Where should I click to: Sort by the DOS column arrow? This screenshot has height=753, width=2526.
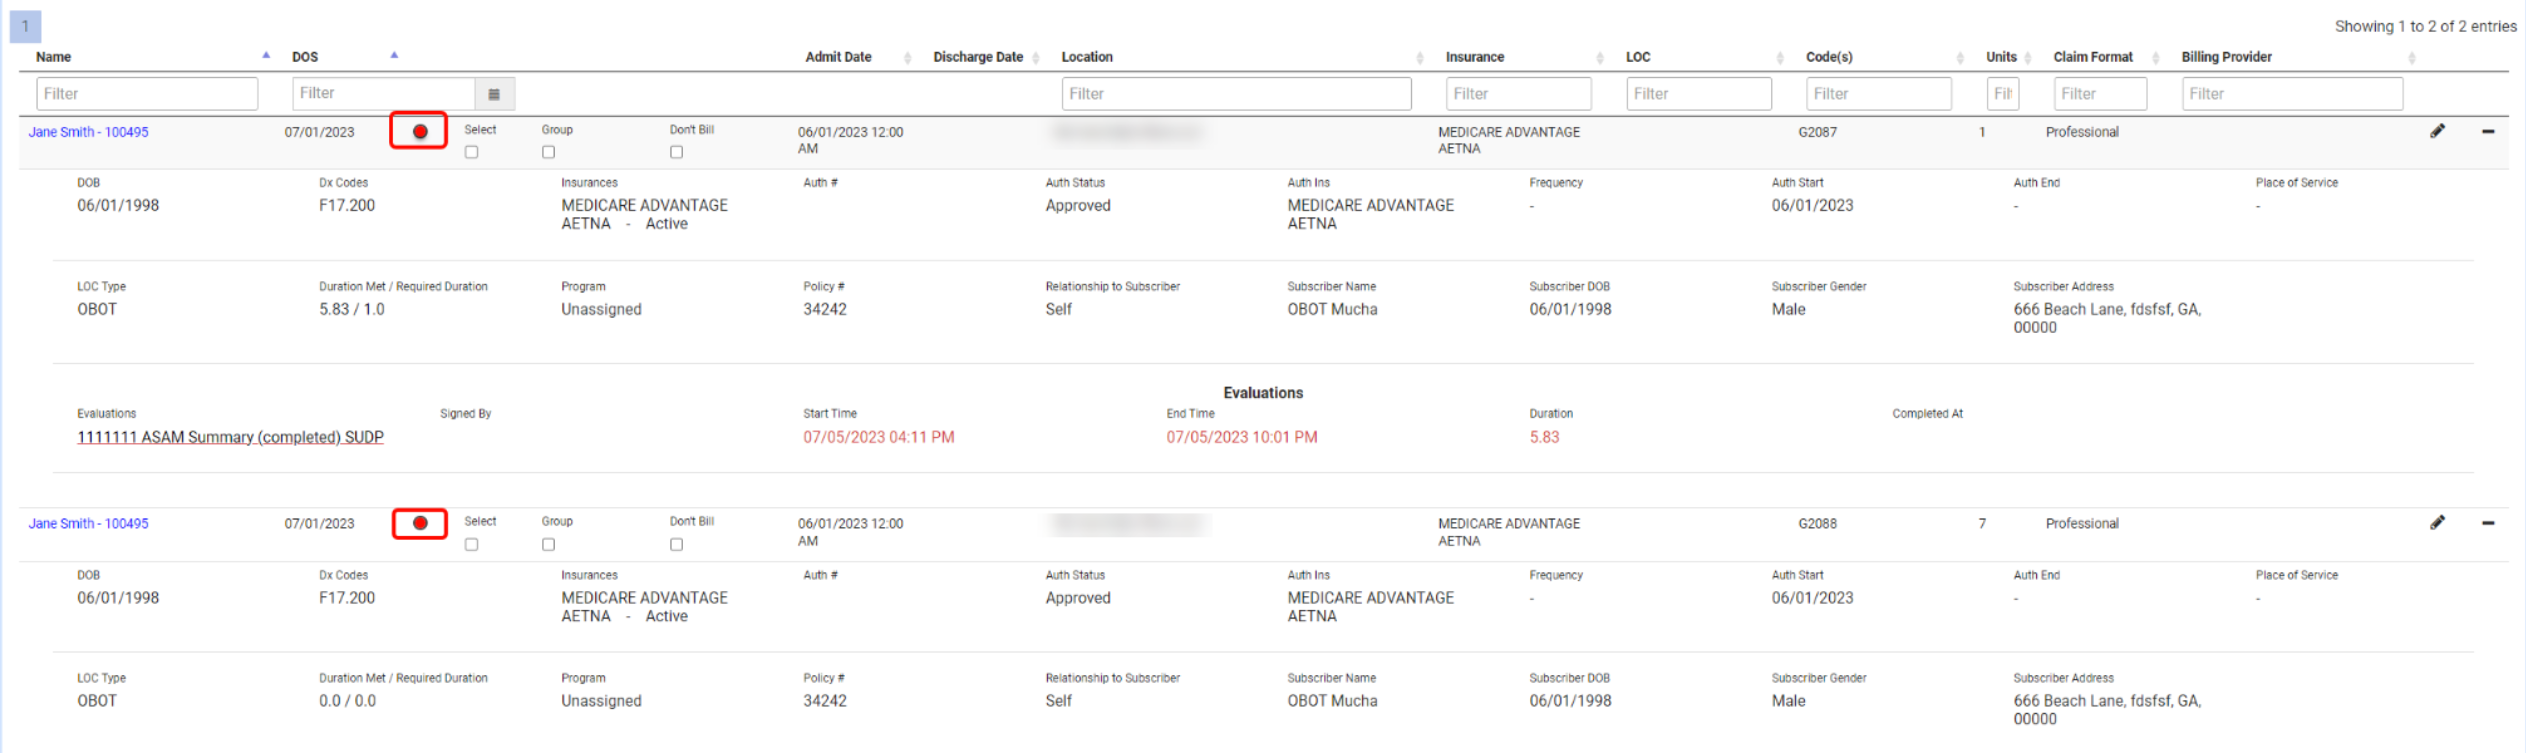394,56
